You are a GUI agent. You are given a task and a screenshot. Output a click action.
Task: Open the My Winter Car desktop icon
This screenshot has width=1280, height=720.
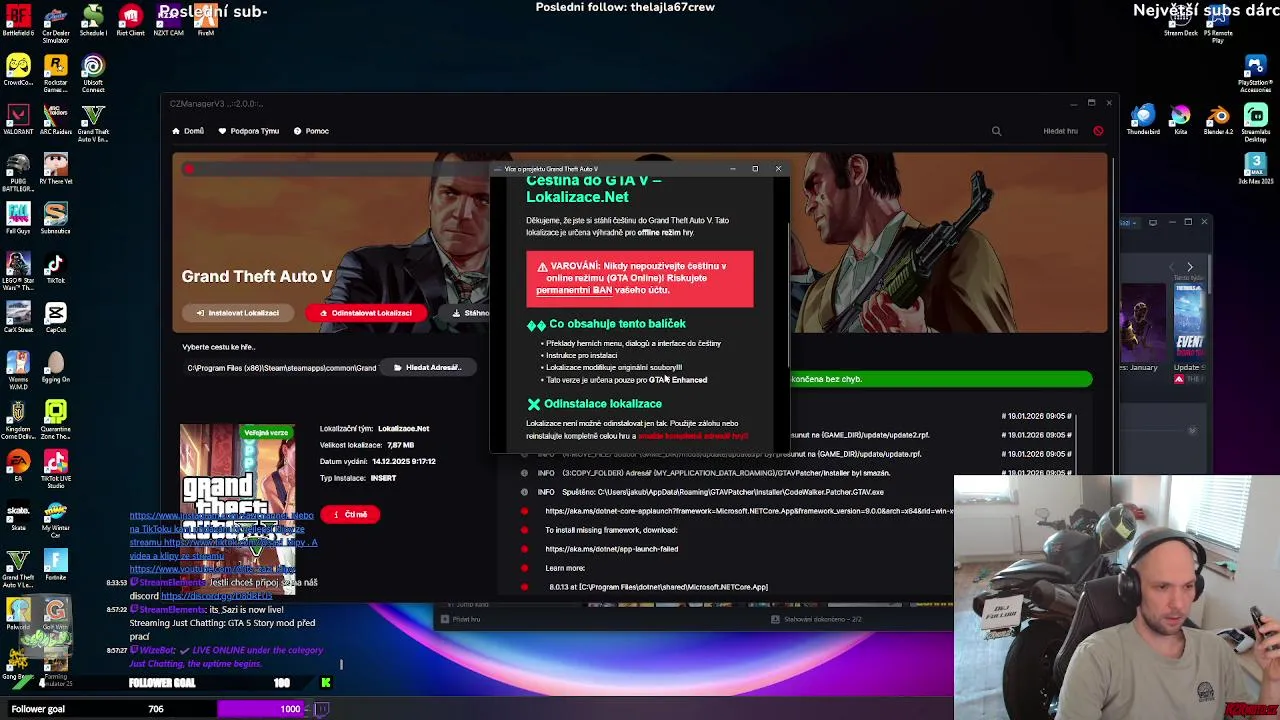point(56,518)
